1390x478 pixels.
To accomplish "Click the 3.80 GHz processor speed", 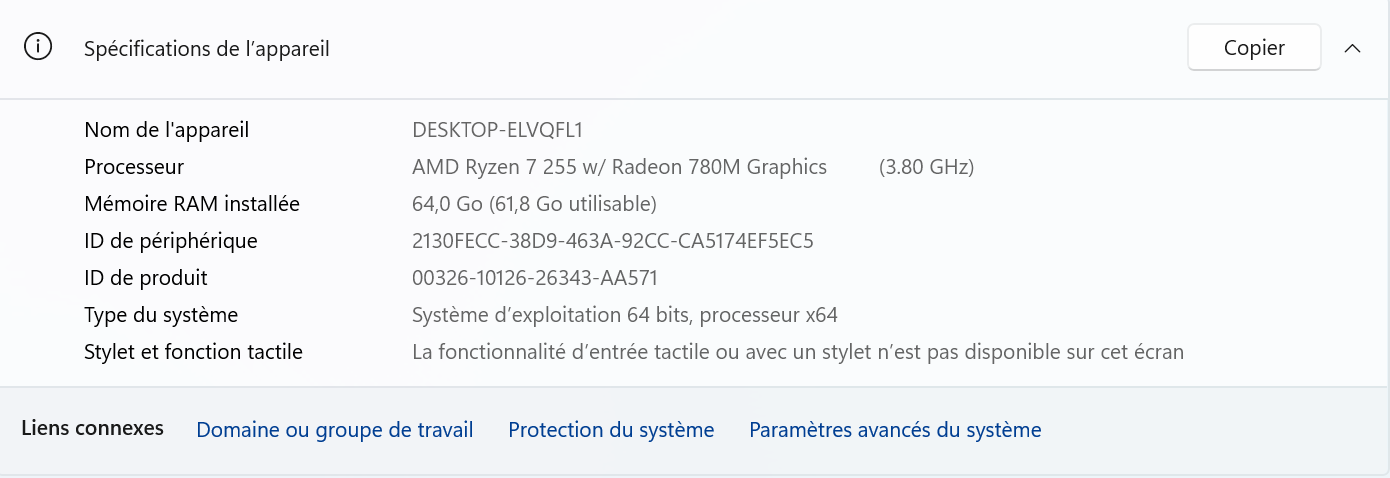I will pos(926,167).
